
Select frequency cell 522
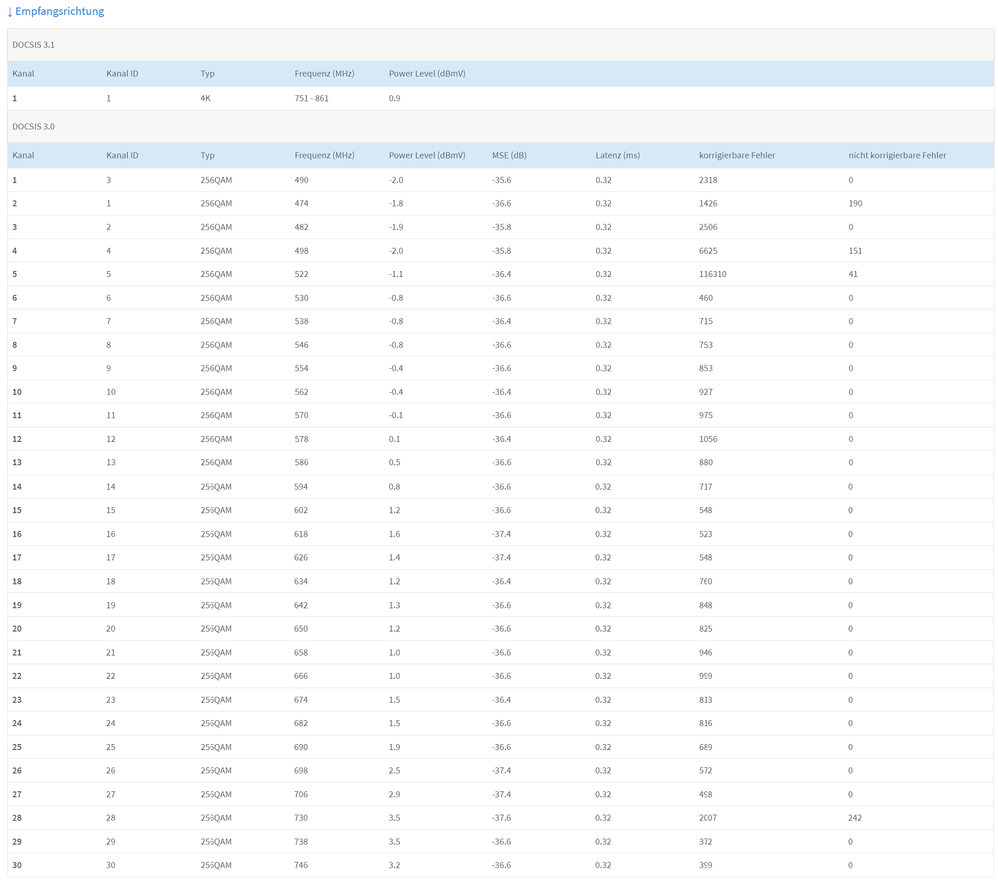pos(301,274)
